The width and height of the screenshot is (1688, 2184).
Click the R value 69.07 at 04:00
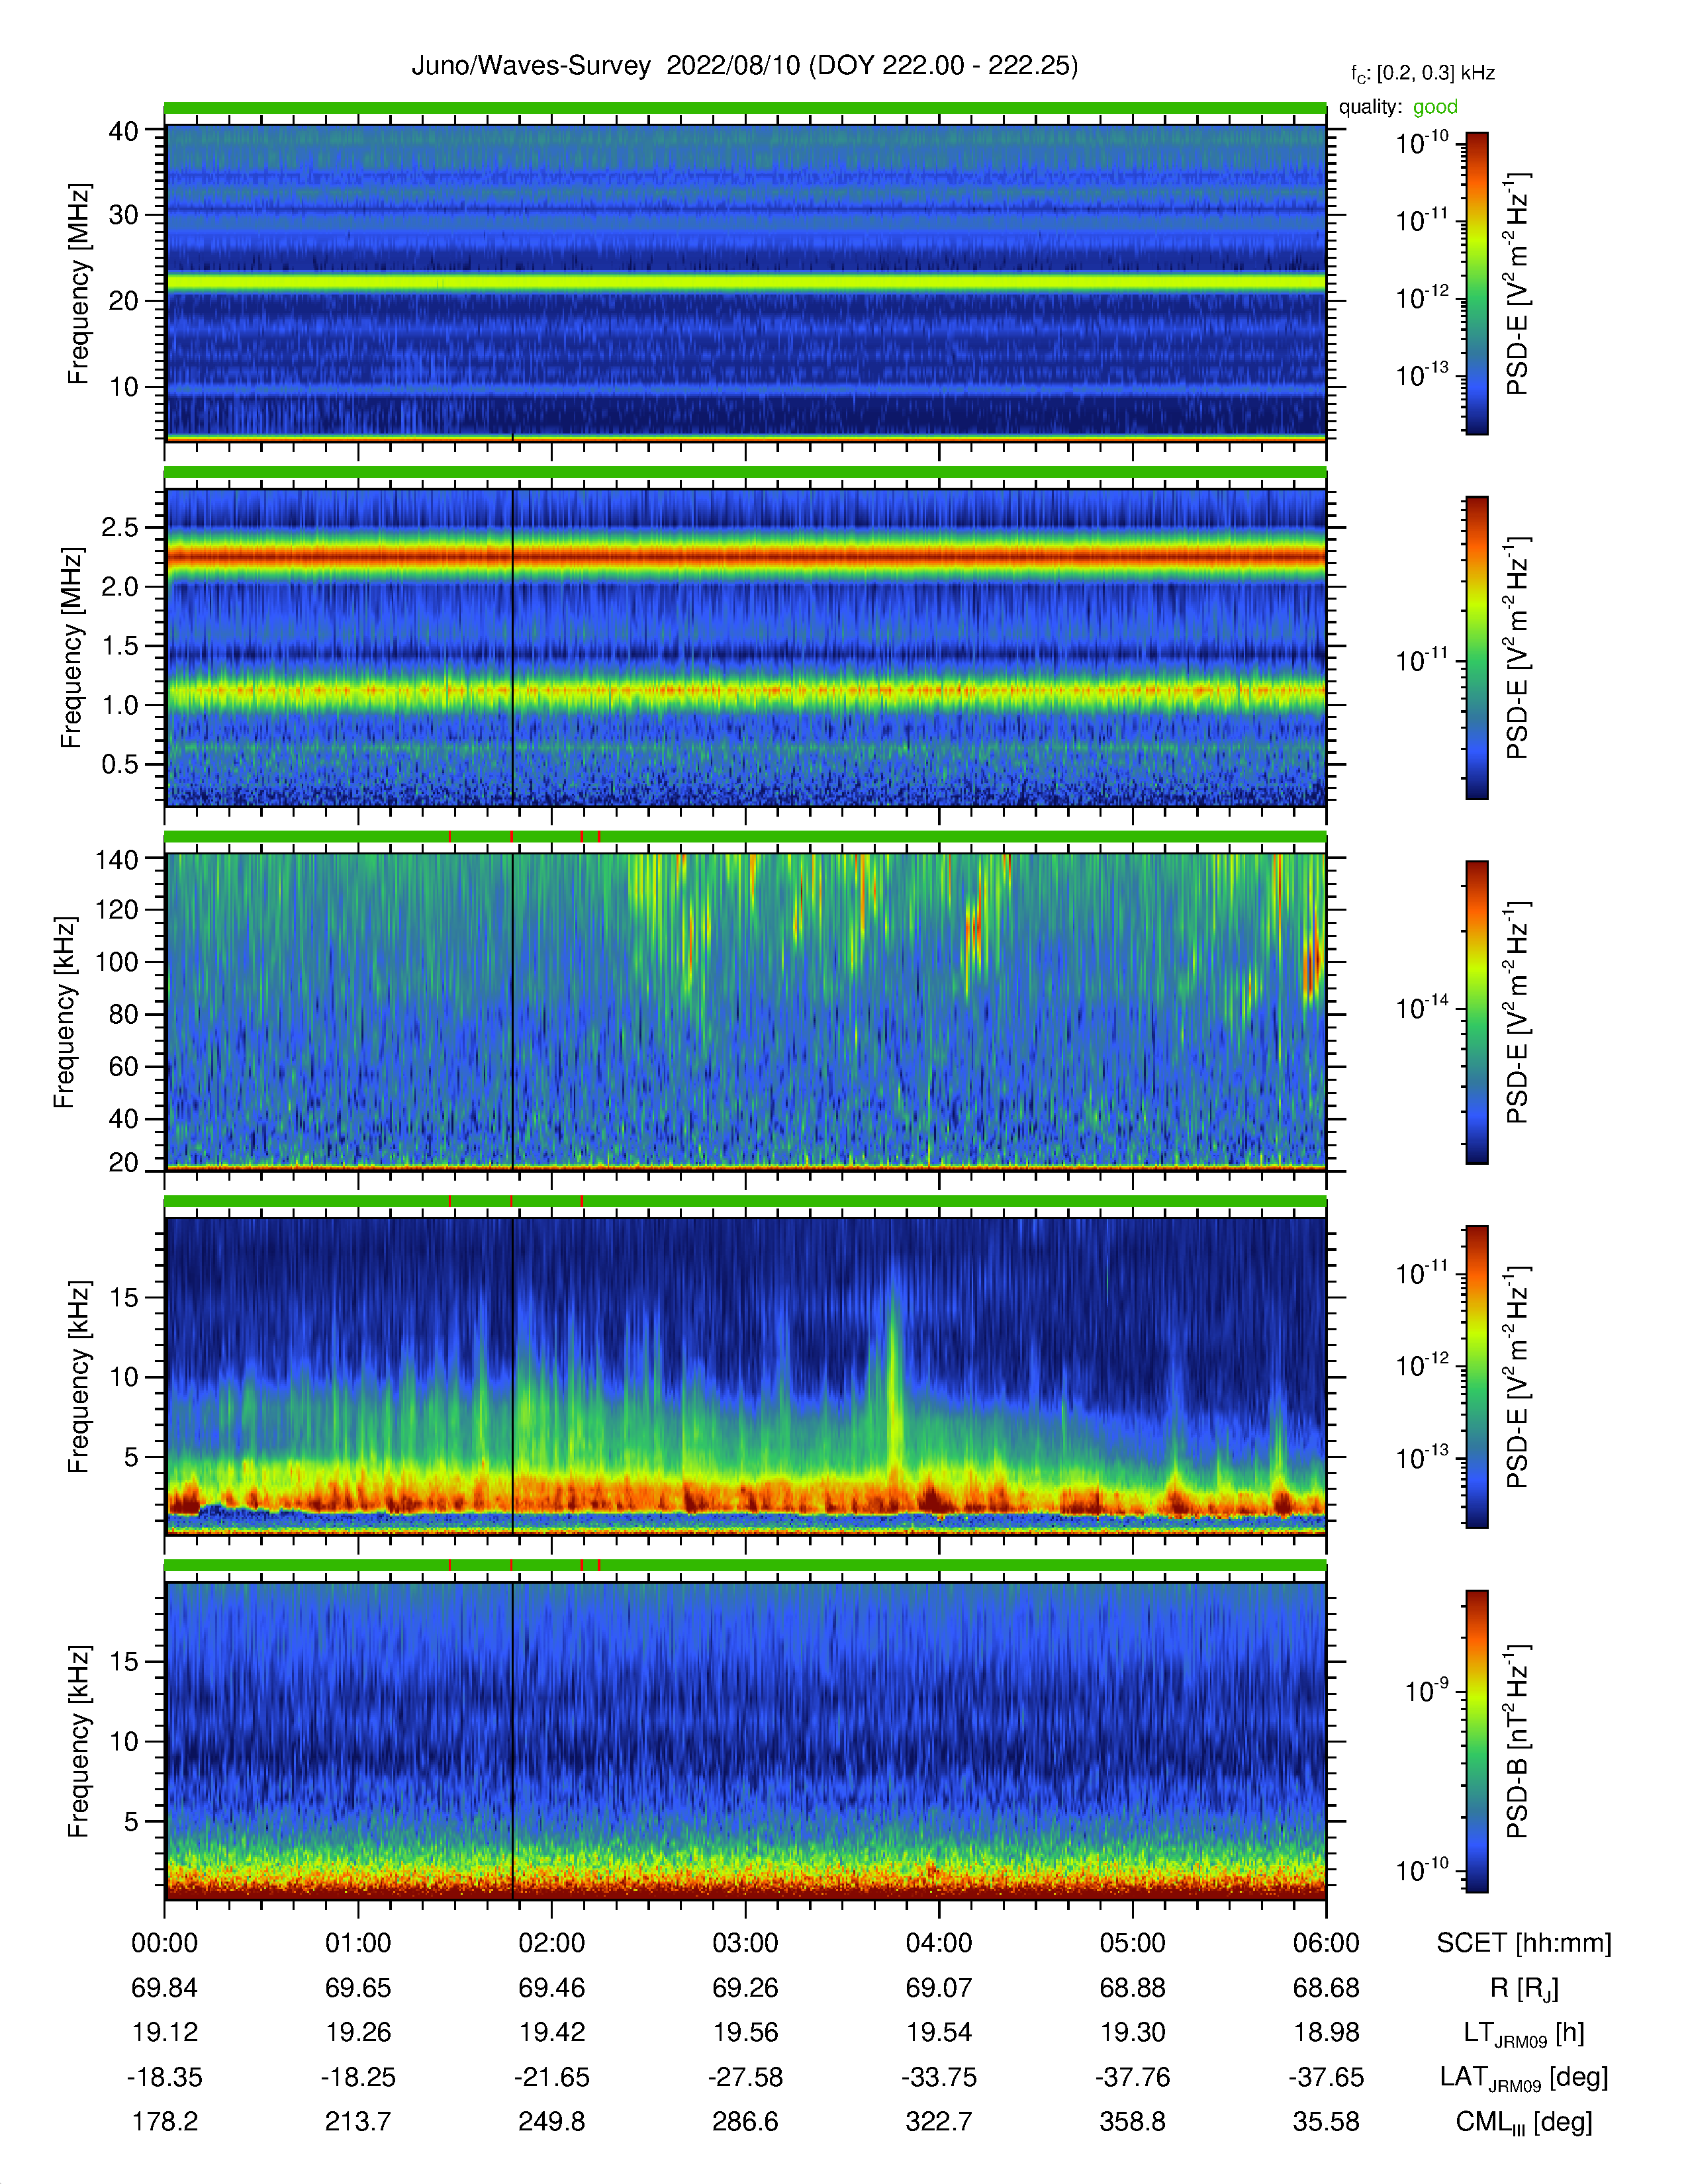[x=939, y=1988]
